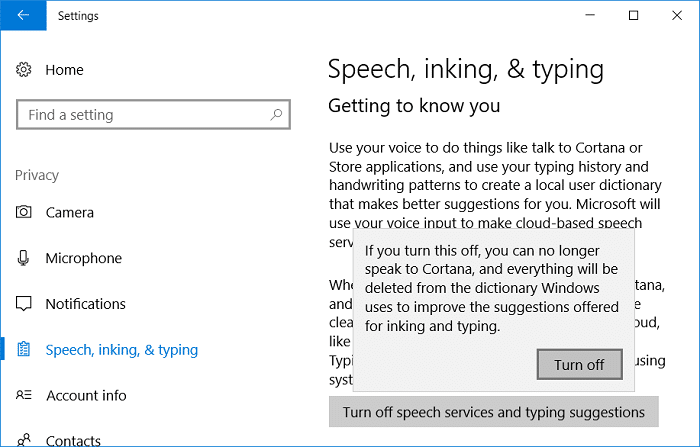
Task: Open the Camera privacy page
Action: pos(70,212)
